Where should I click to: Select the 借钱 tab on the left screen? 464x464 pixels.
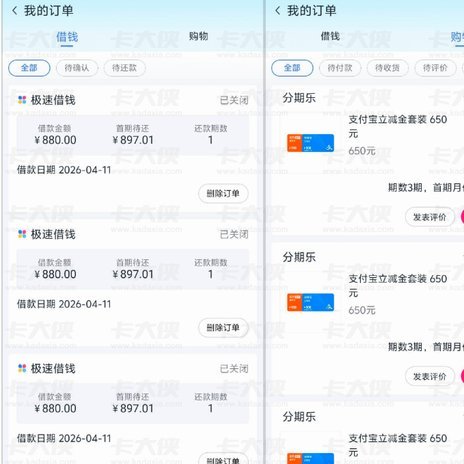click(67, 37)
